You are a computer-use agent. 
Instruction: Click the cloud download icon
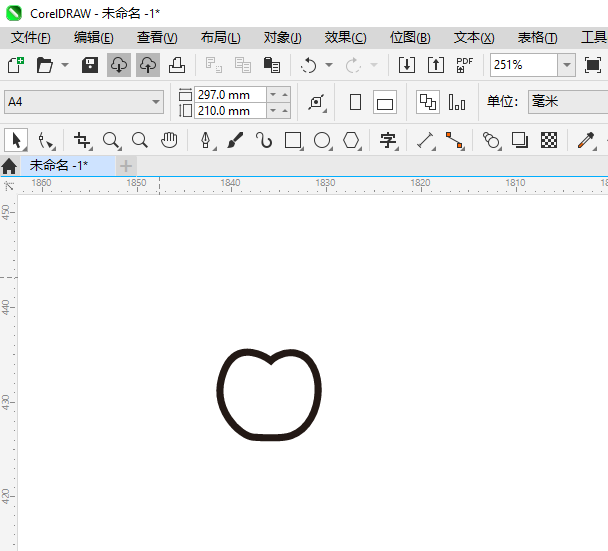coord(119,65)
